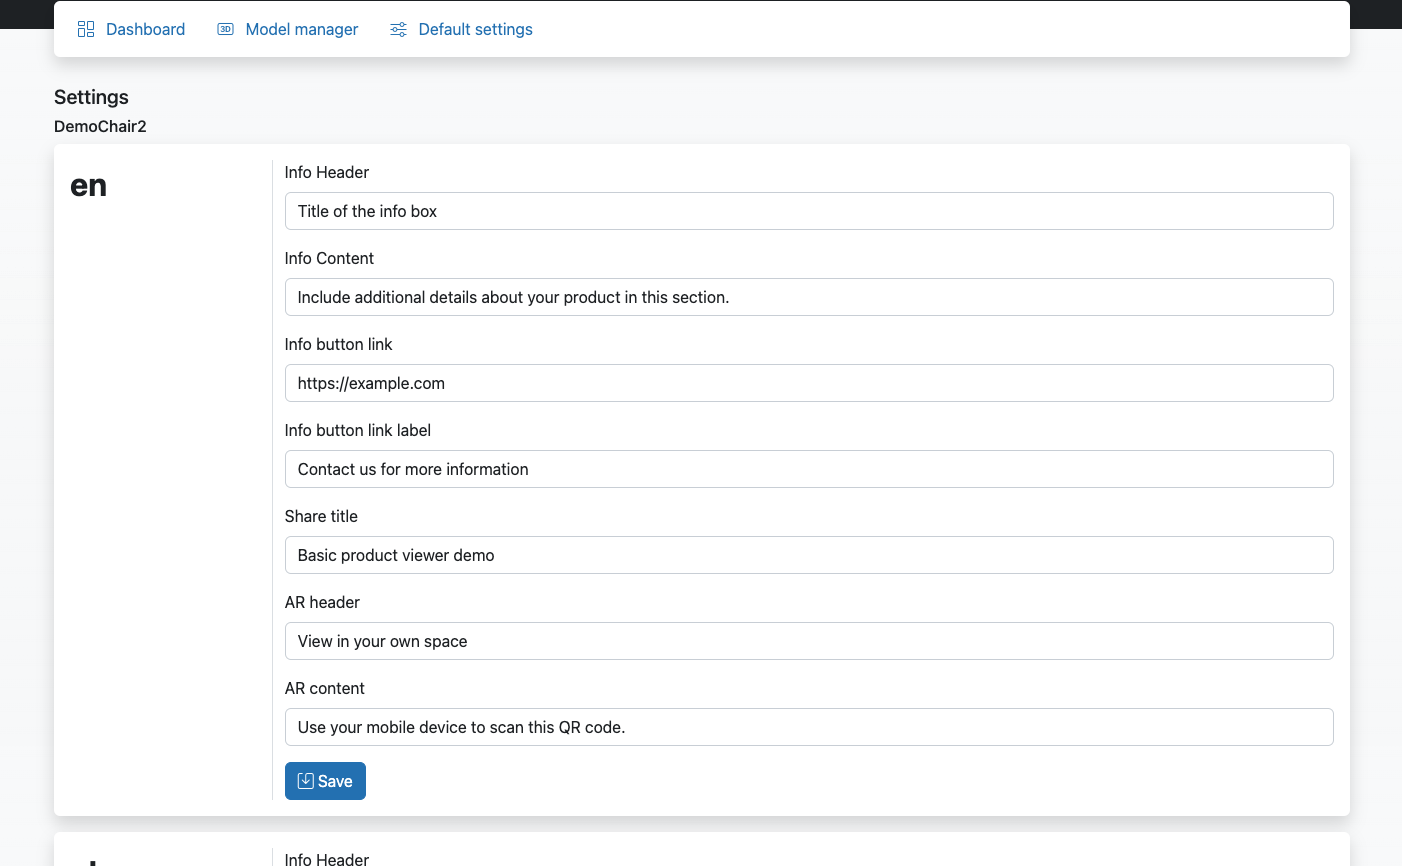Click the Info Content text field
Screen dimensions: 1402x866
808,297
